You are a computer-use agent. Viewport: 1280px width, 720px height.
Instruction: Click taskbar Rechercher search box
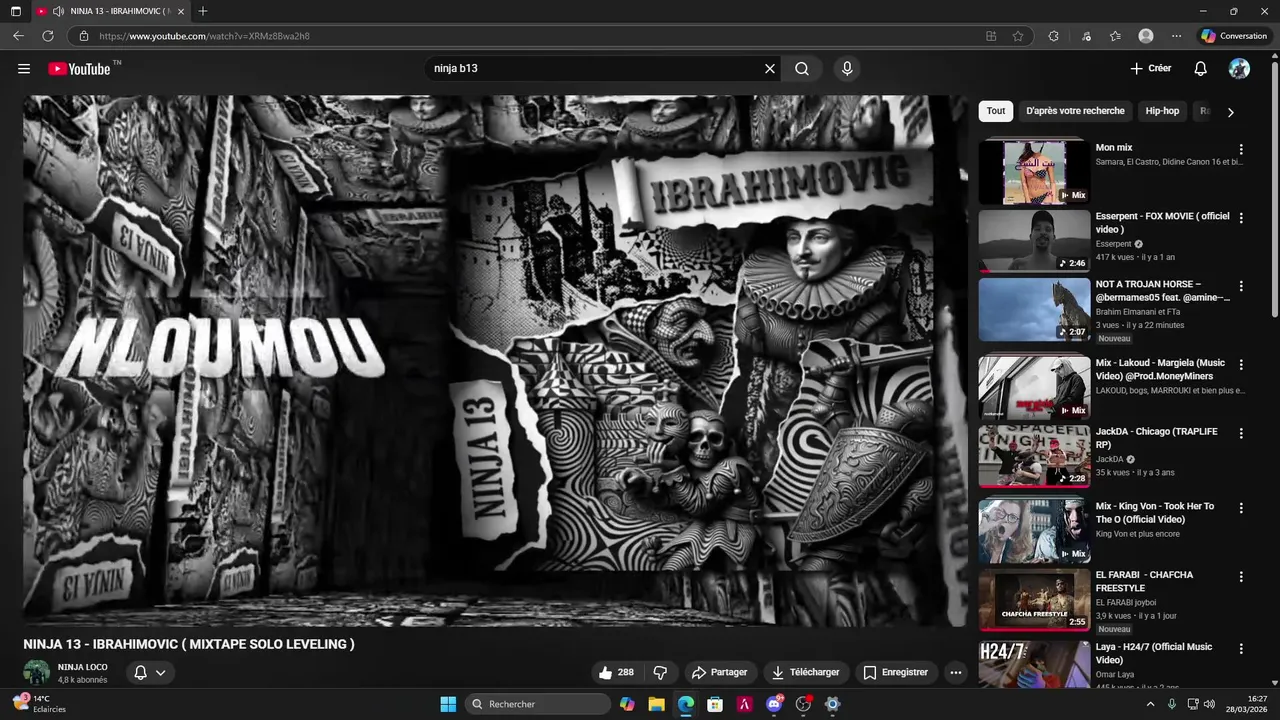[x=539, y=704]
